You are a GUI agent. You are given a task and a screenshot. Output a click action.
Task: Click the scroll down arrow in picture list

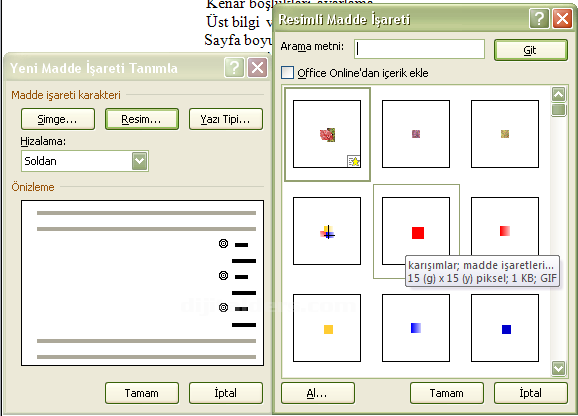pos(558,368)
